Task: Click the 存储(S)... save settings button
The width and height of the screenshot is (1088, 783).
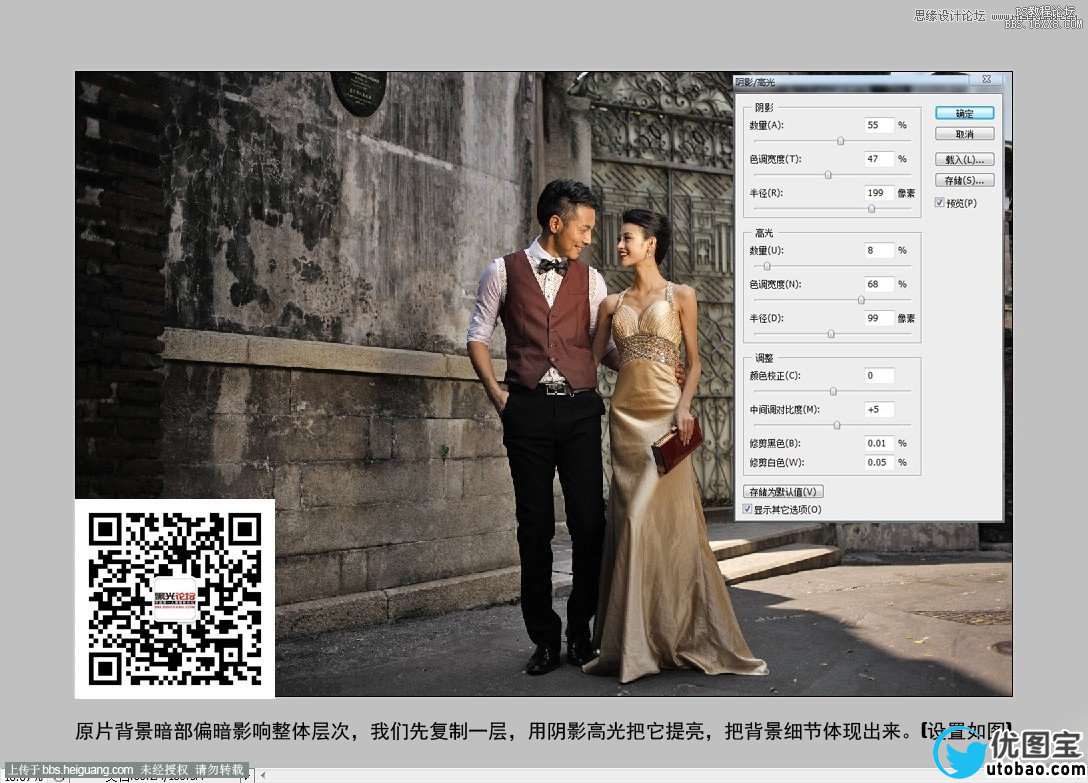Action: tap(964, 180)
